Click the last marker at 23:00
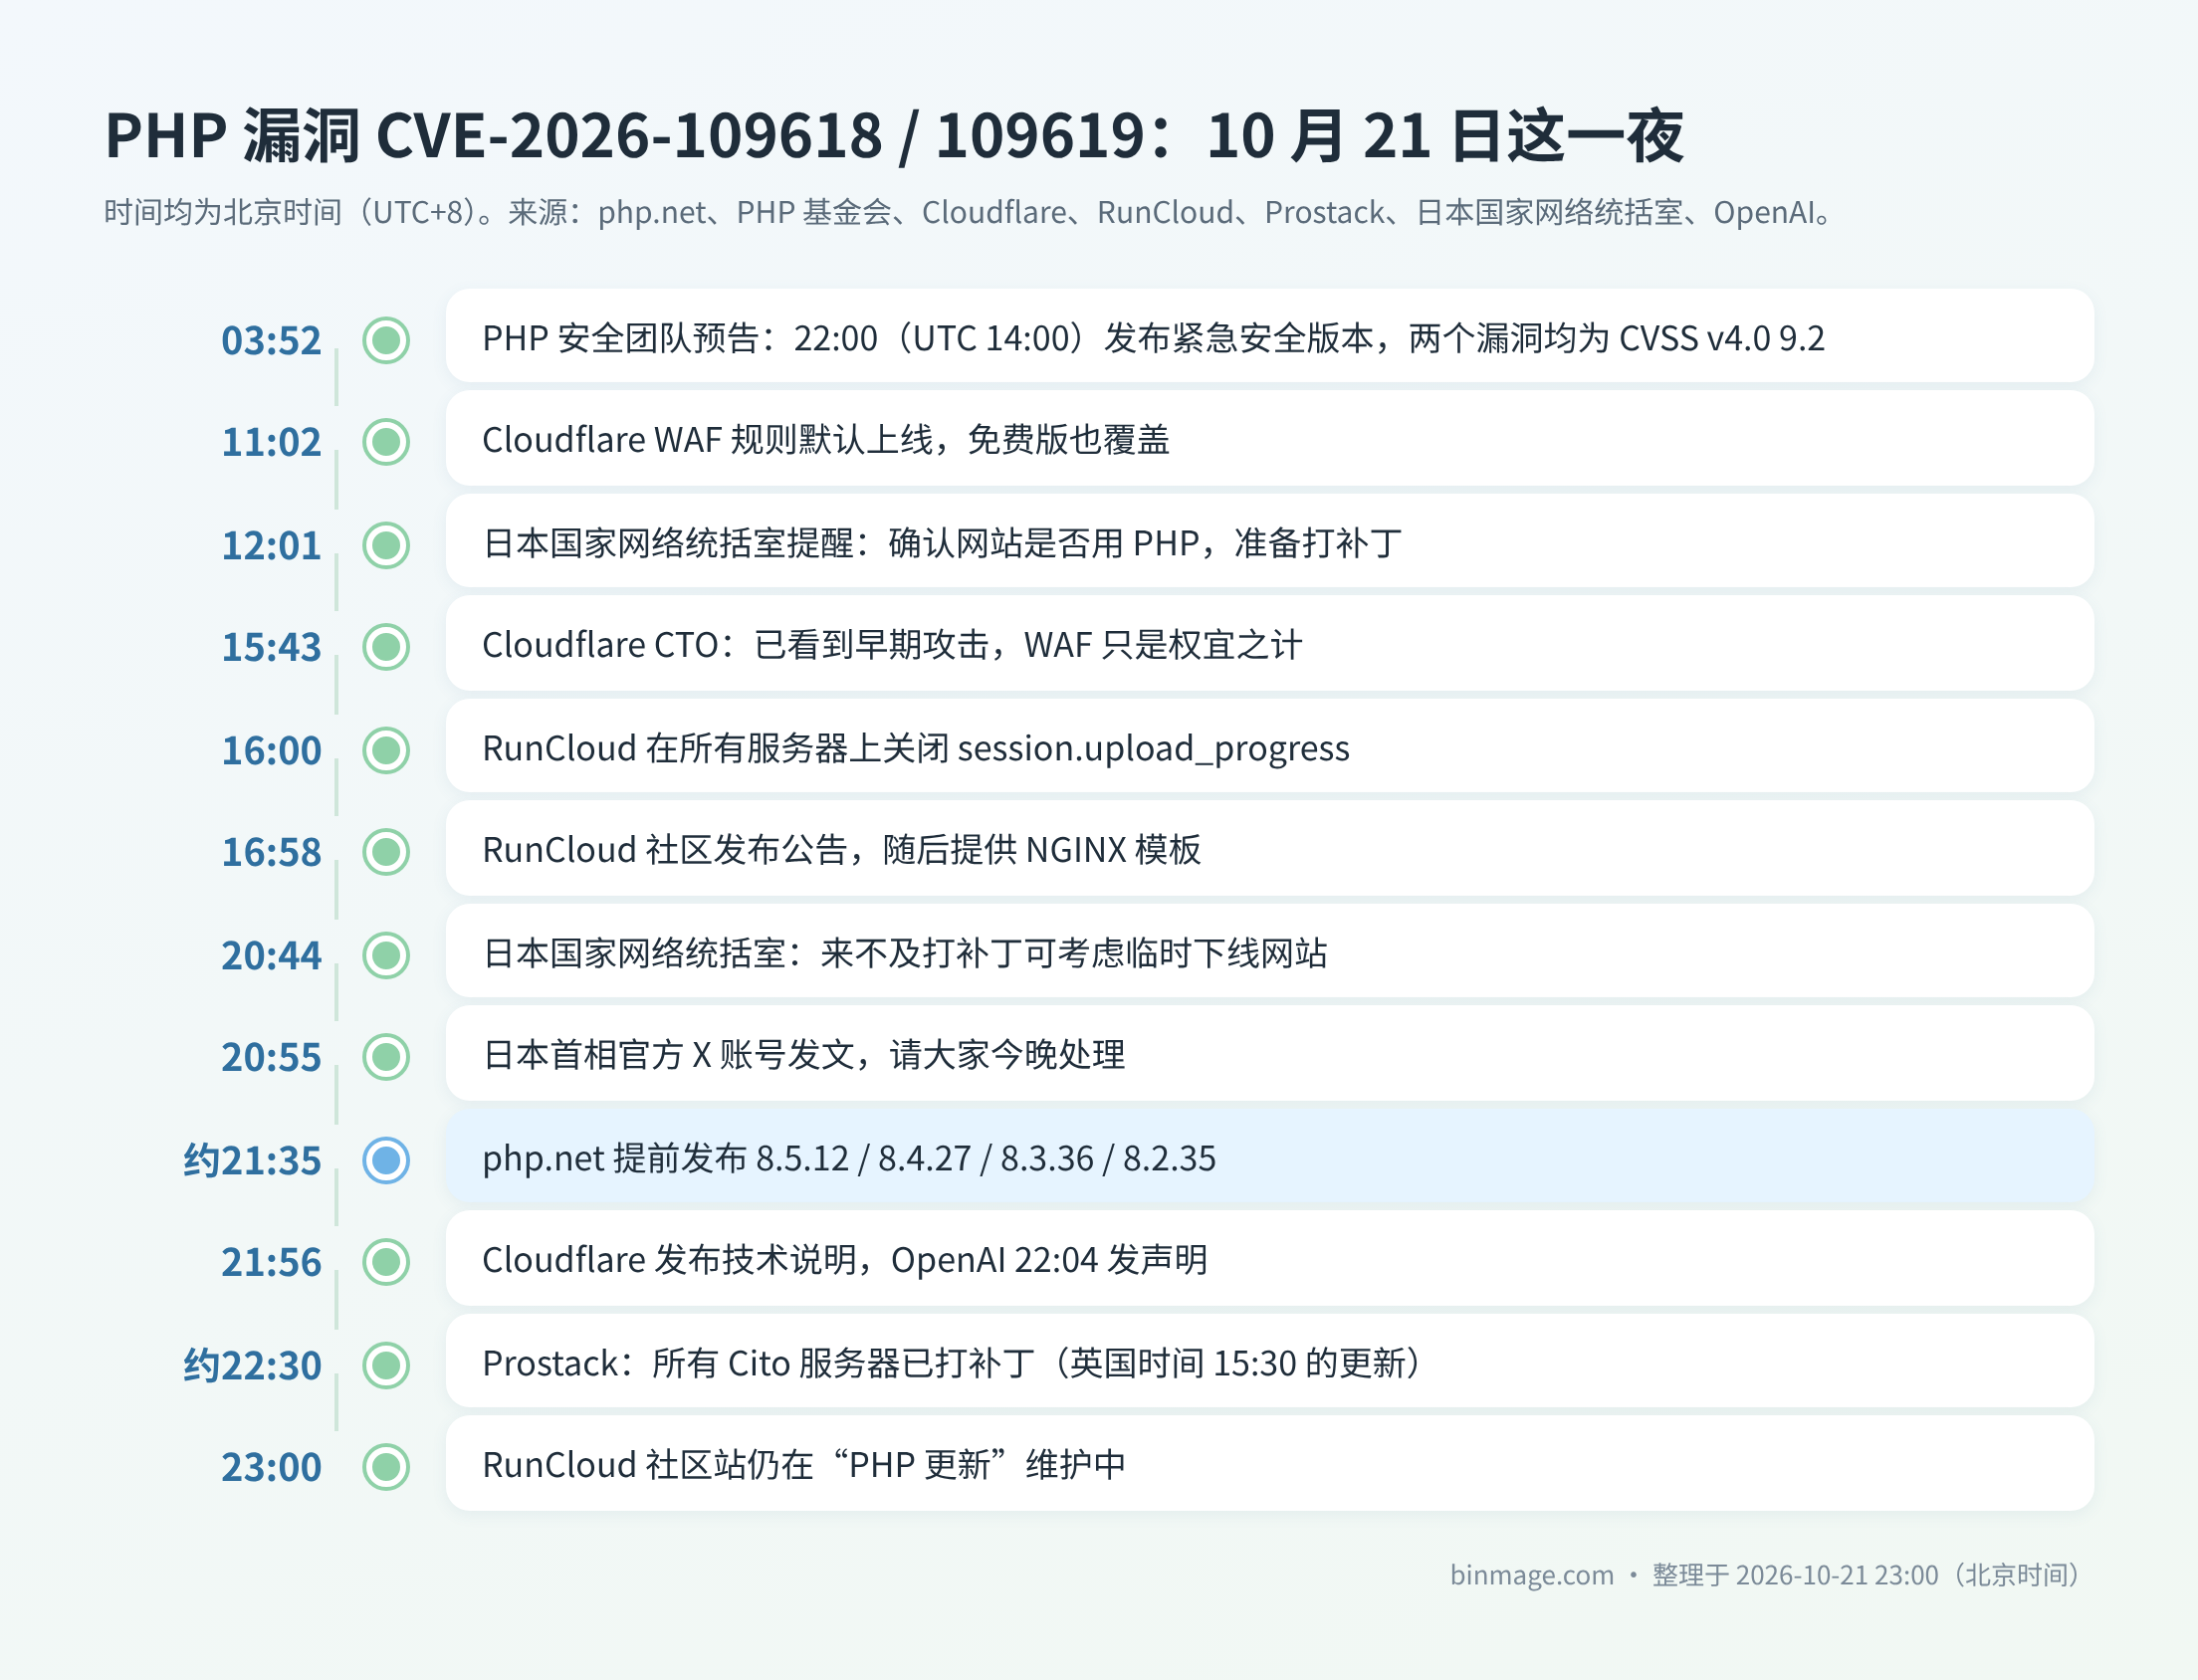 386,1467
